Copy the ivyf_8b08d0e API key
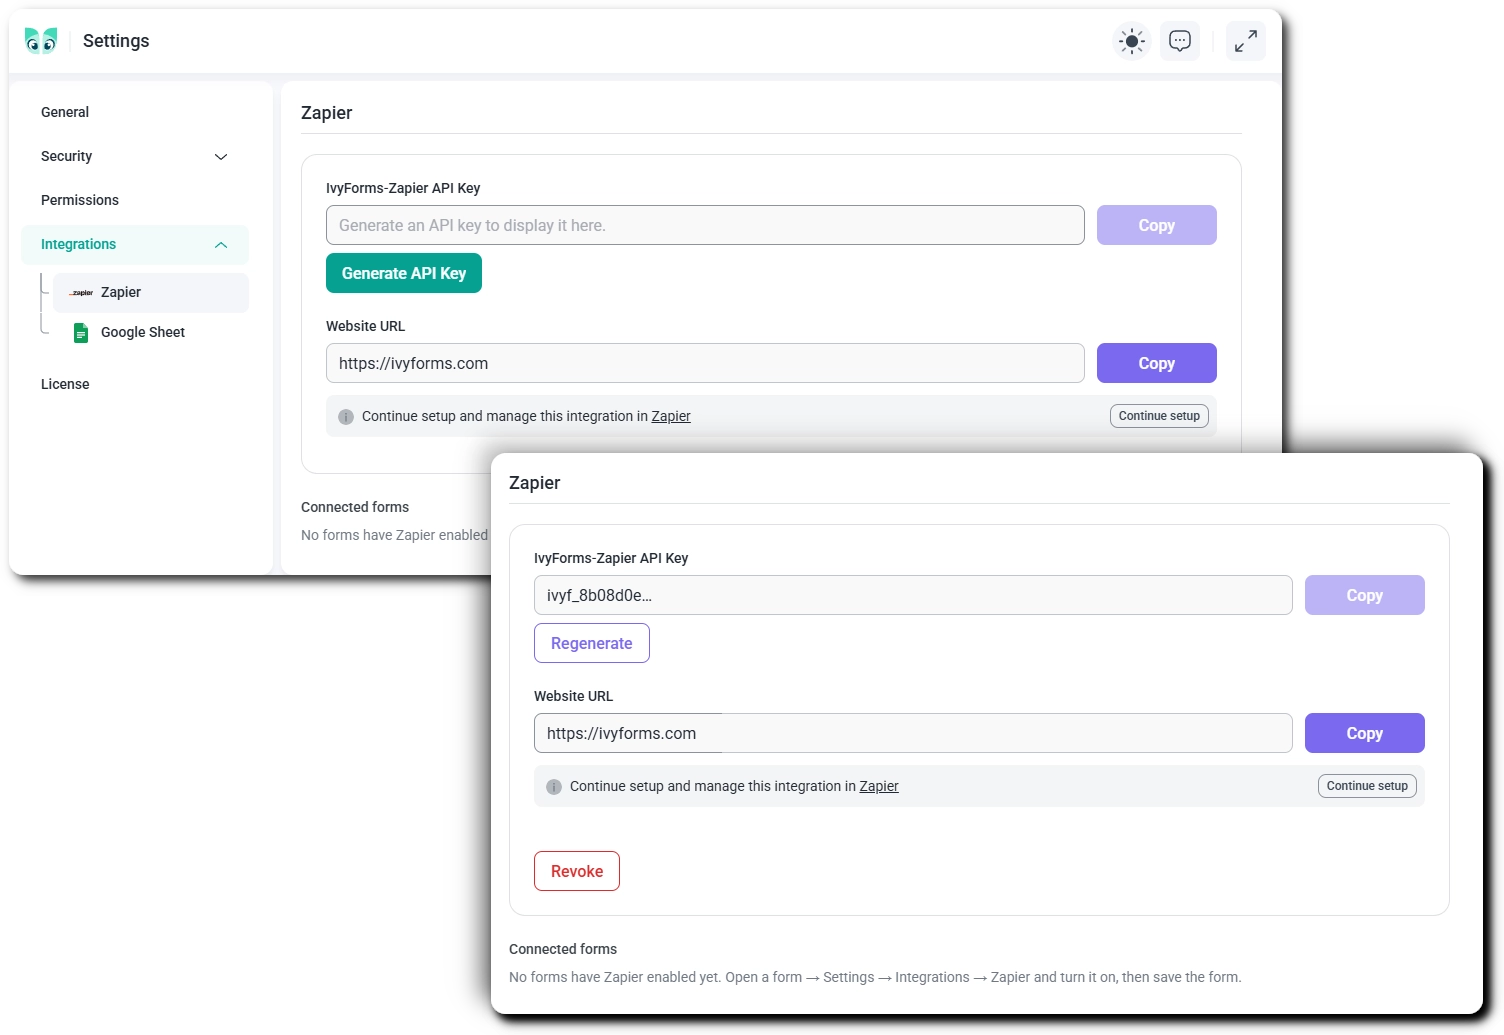 click(x=1365, y=595)
